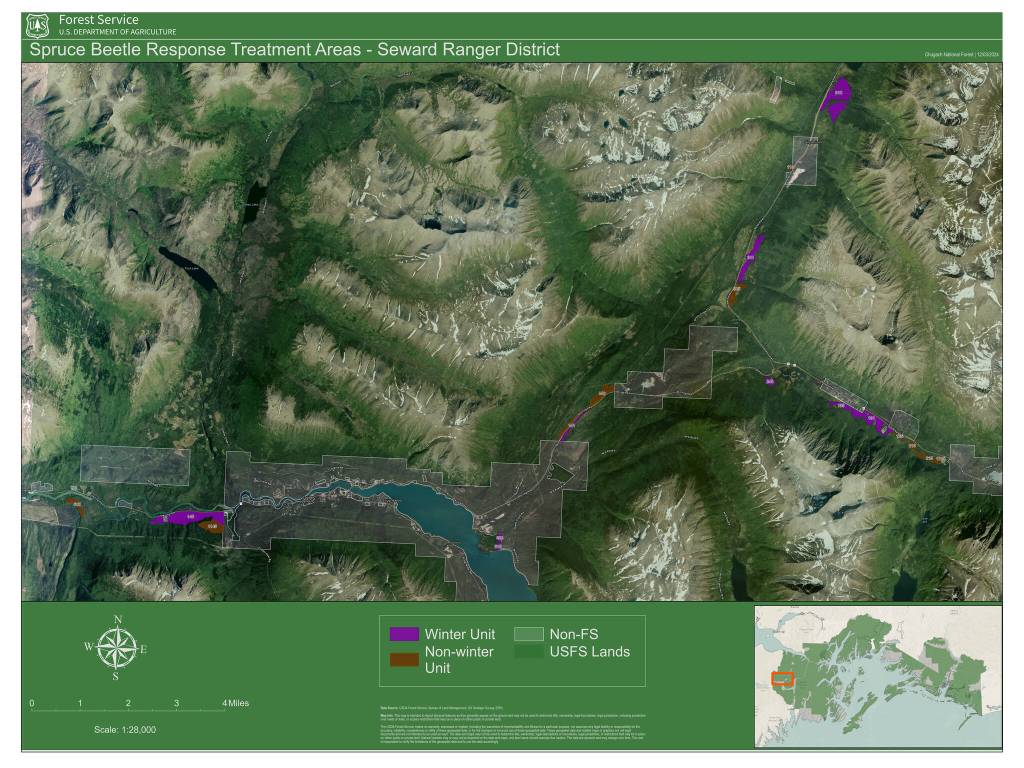The height and width of the screenshot is (768, 1024).
Task: Click the Forest Service shield logo
Action: [x=38, y=25]
